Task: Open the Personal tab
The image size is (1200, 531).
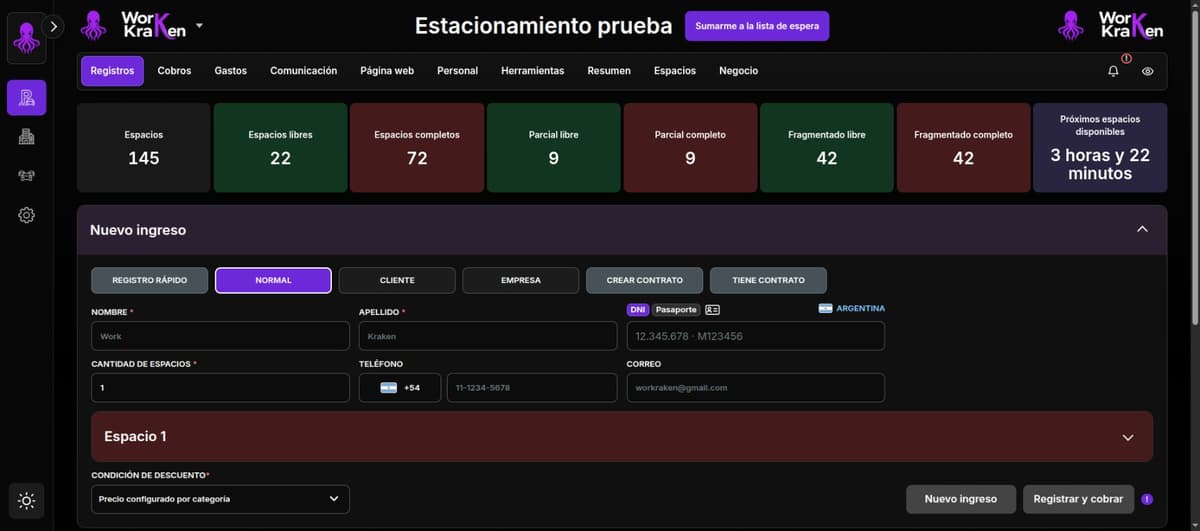Action: click(x=457, y=71)
